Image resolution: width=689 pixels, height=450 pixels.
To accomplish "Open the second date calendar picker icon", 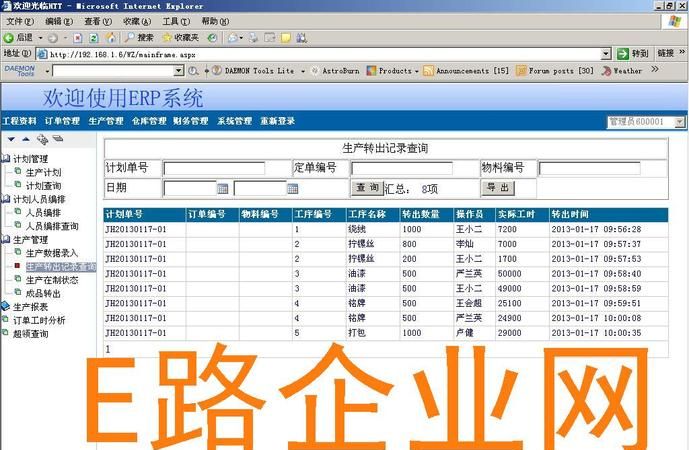I will click(x=293, y=189).
